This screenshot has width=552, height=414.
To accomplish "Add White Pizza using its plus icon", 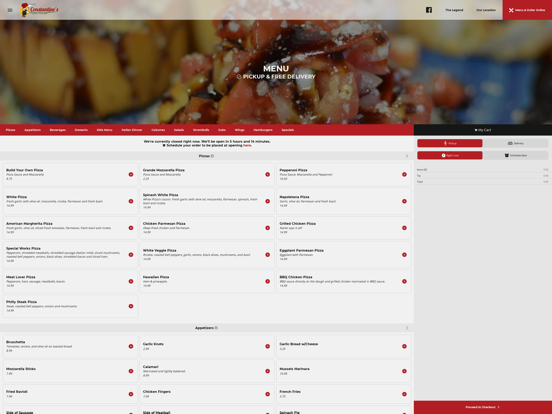I will [131, 201].
